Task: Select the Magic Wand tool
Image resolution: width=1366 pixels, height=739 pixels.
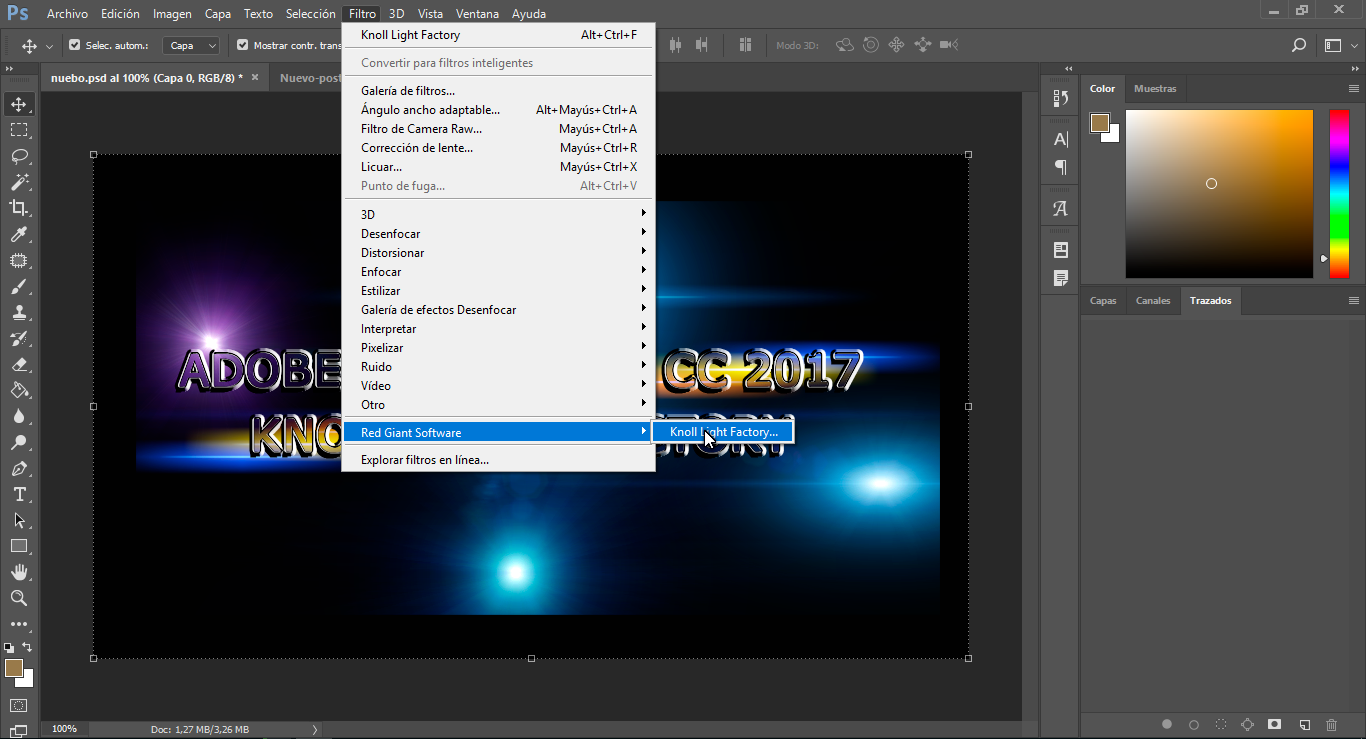Action: pyautogui.click(x=19, y=182)
